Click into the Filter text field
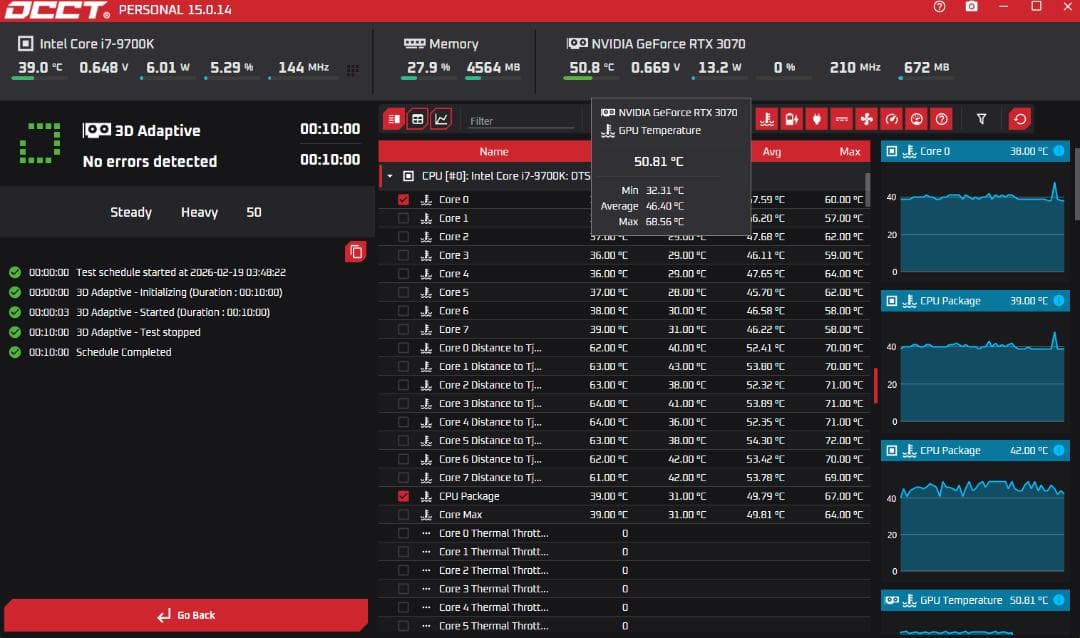This screenshot has height=638, width=1080. tap(521, 121)
